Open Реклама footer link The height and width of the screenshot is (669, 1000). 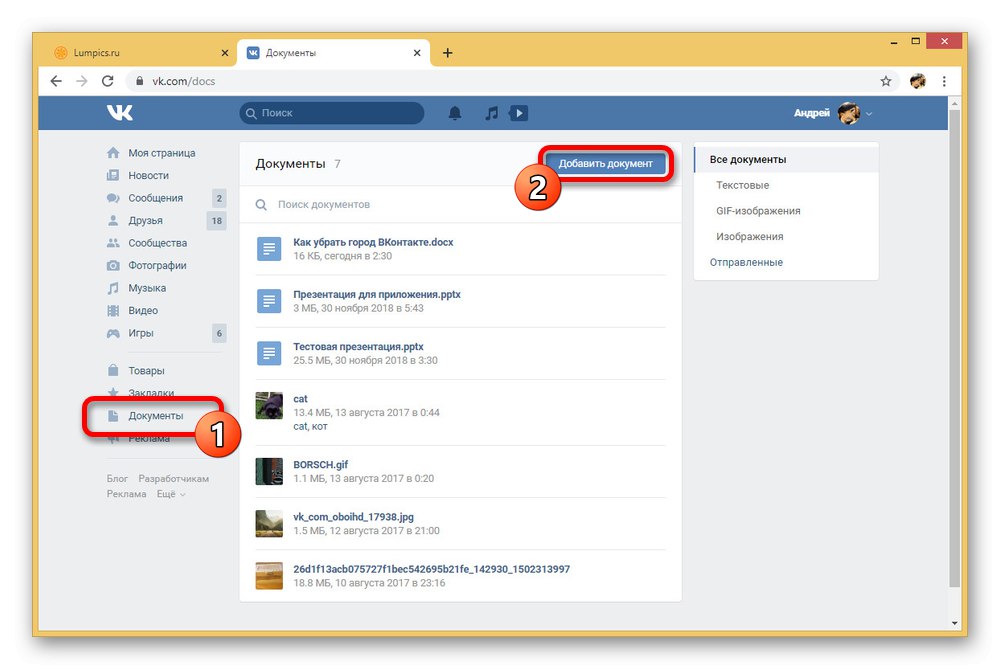(x=126, y=494)
